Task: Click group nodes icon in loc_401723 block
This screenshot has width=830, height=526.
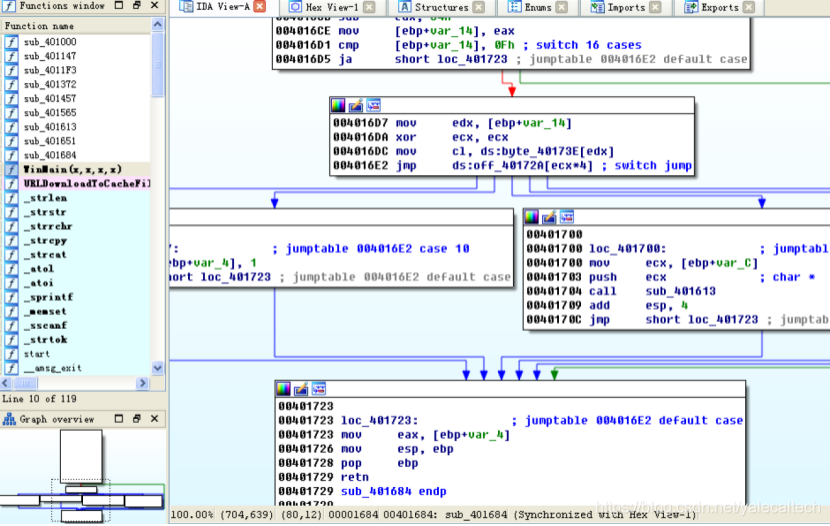Action: [x=318, y=389]
